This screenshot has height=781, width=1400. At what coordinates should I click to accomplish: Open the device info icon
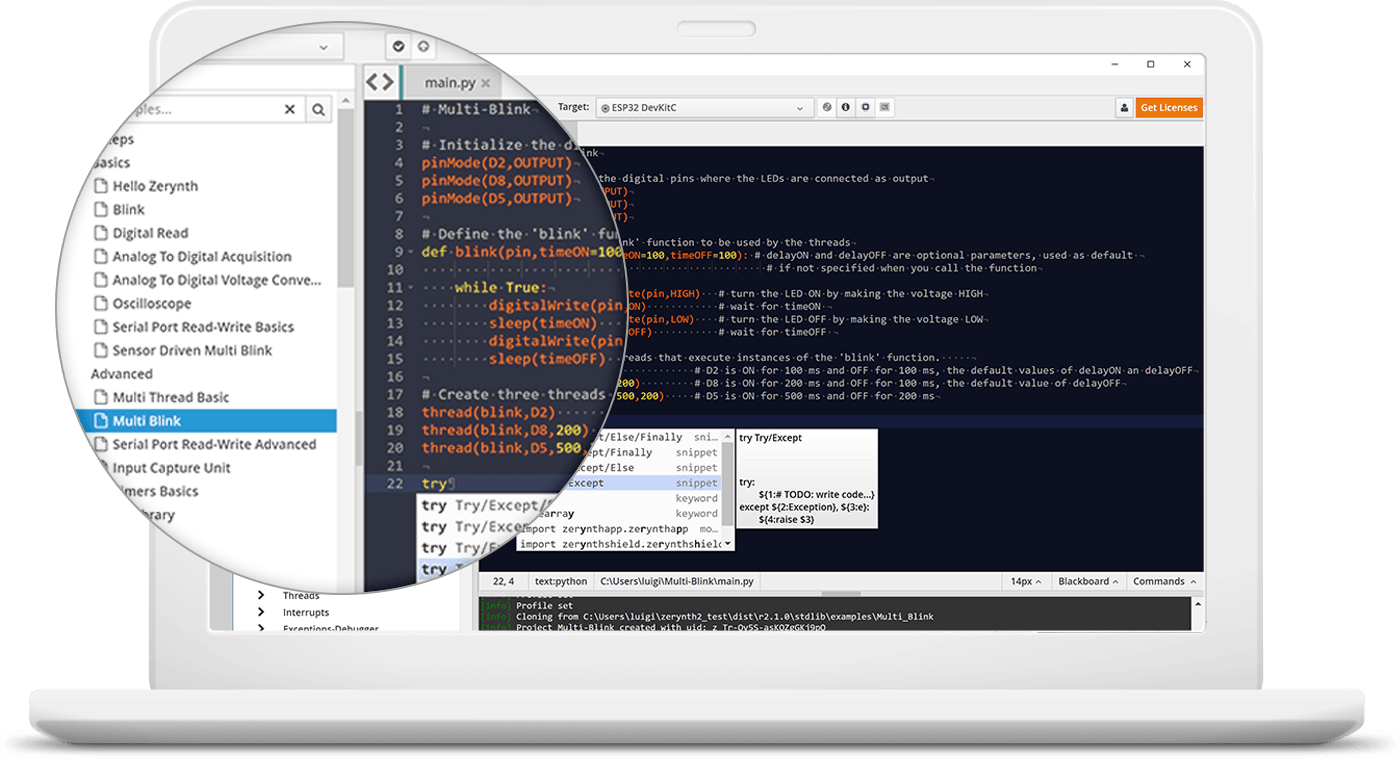[846, 107]
